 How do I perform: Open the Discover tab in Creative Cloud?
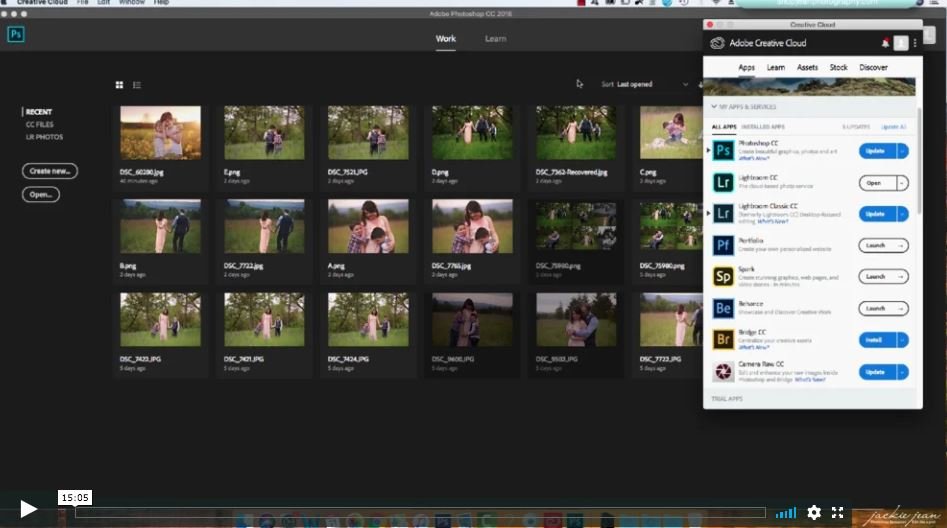(x=873, y=68)
